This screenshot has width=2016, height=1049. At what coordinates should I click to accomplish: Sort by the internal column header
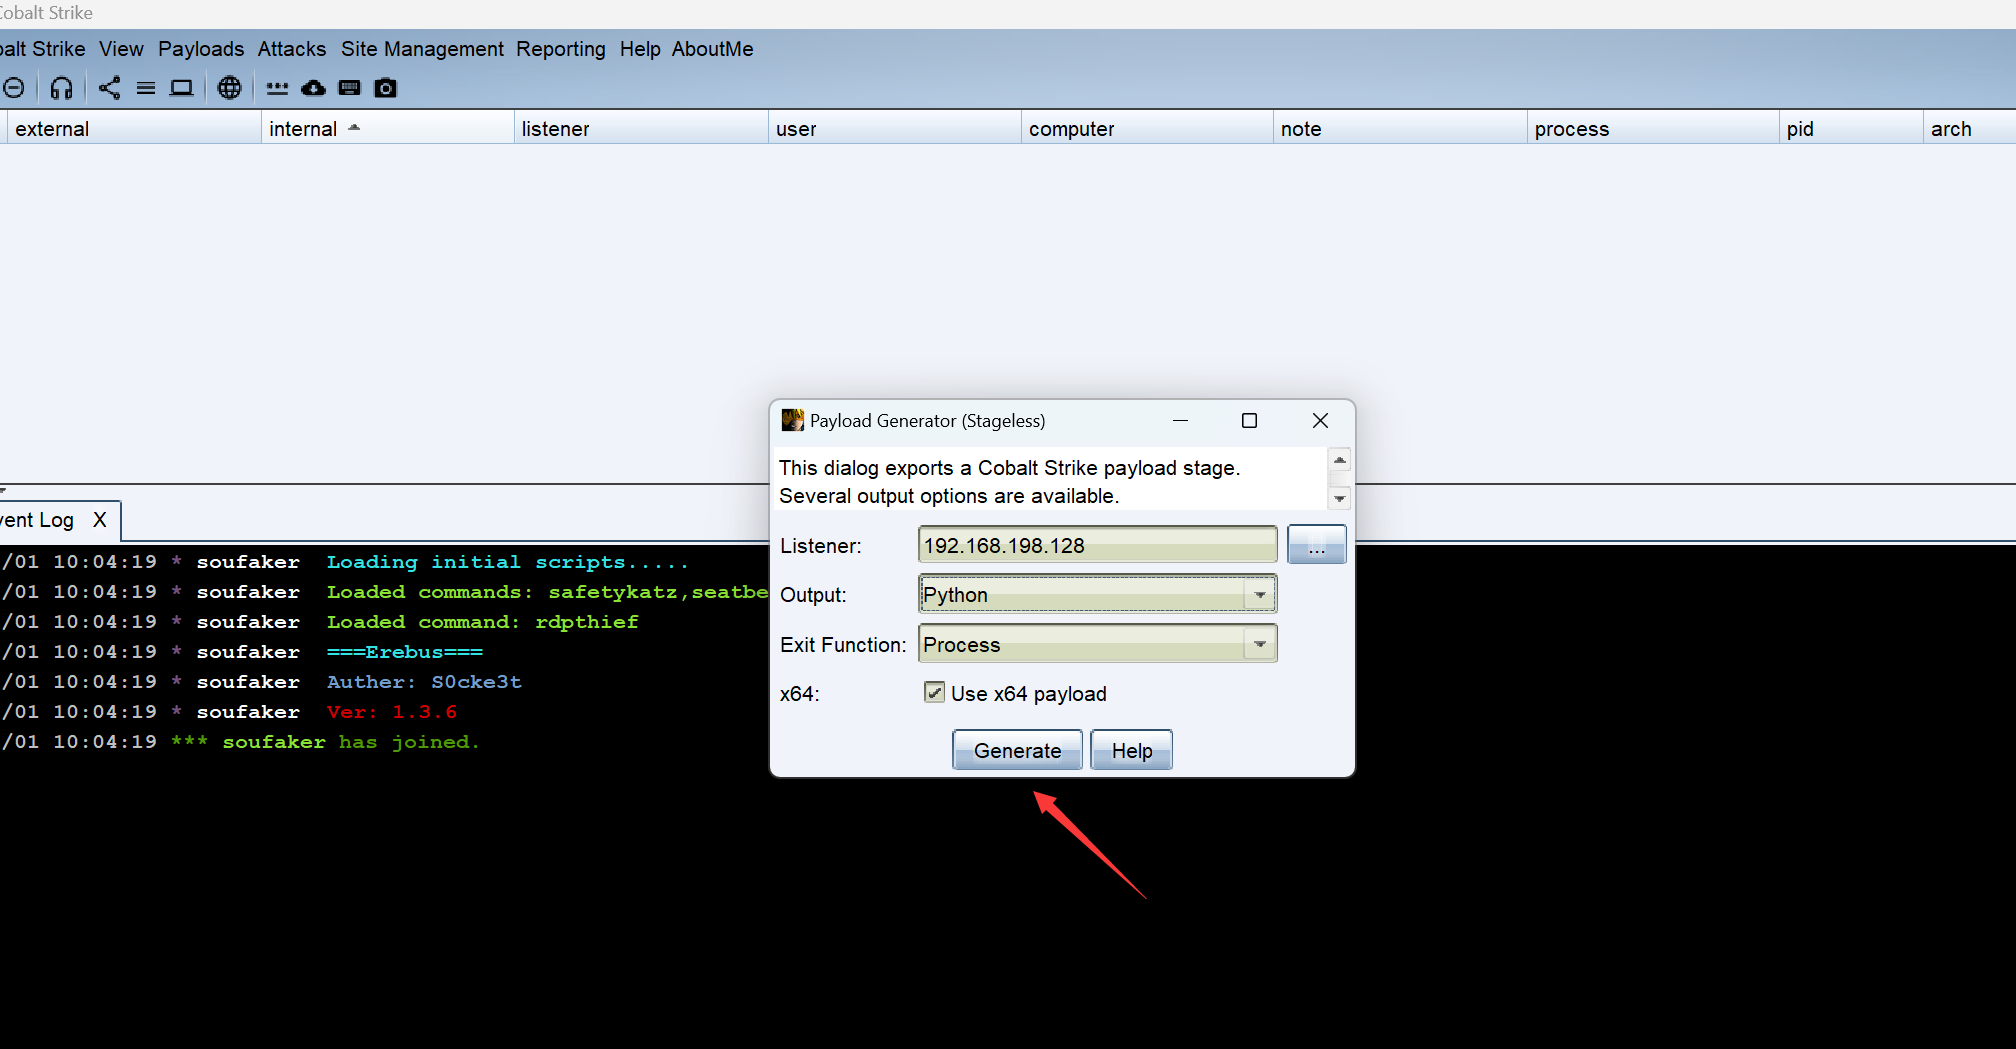click(x=387, y=128)
